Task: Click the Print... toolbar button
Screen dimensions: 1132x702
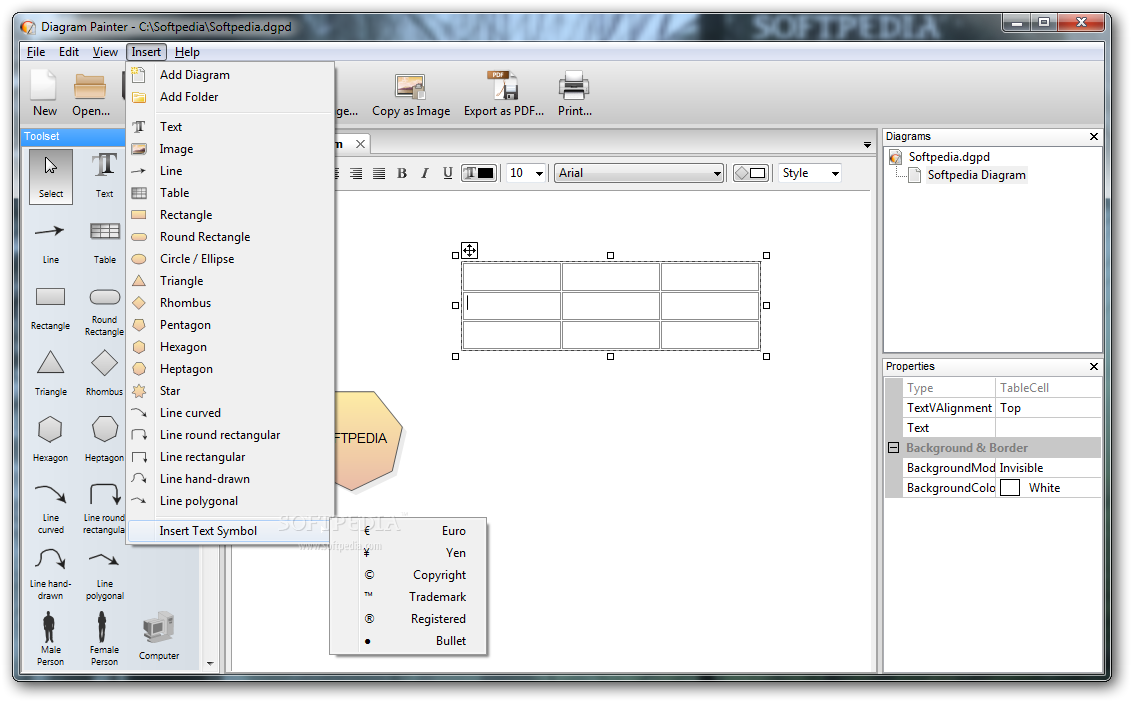Action: (x=575, y=94)
